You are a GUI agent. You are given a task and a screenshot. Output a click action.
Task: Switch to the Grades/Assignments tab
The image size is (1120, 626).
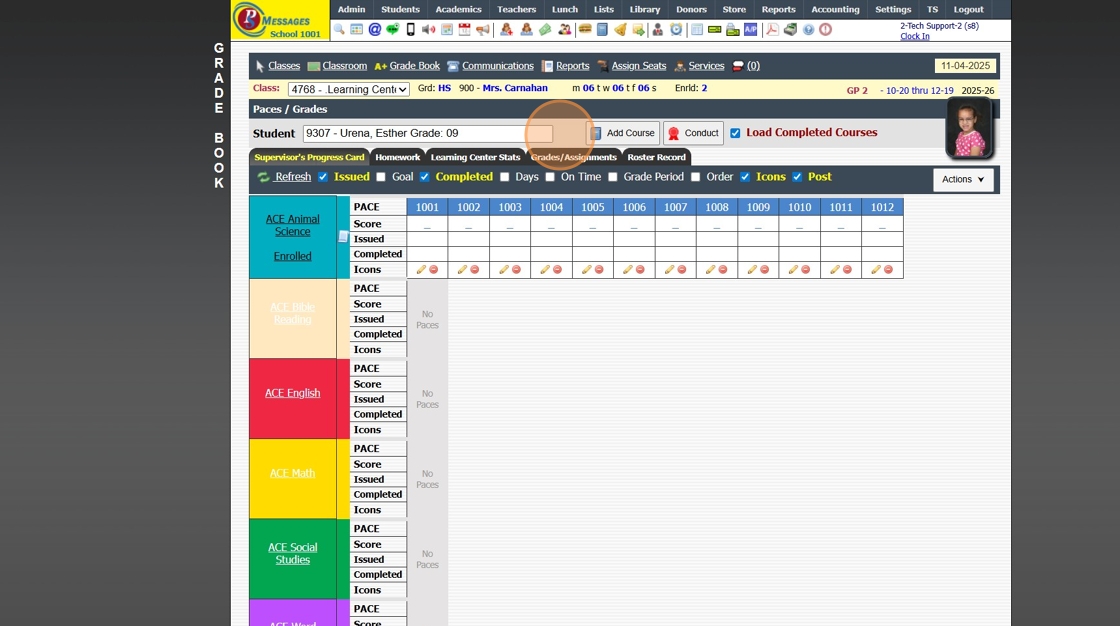click(574, 157)
